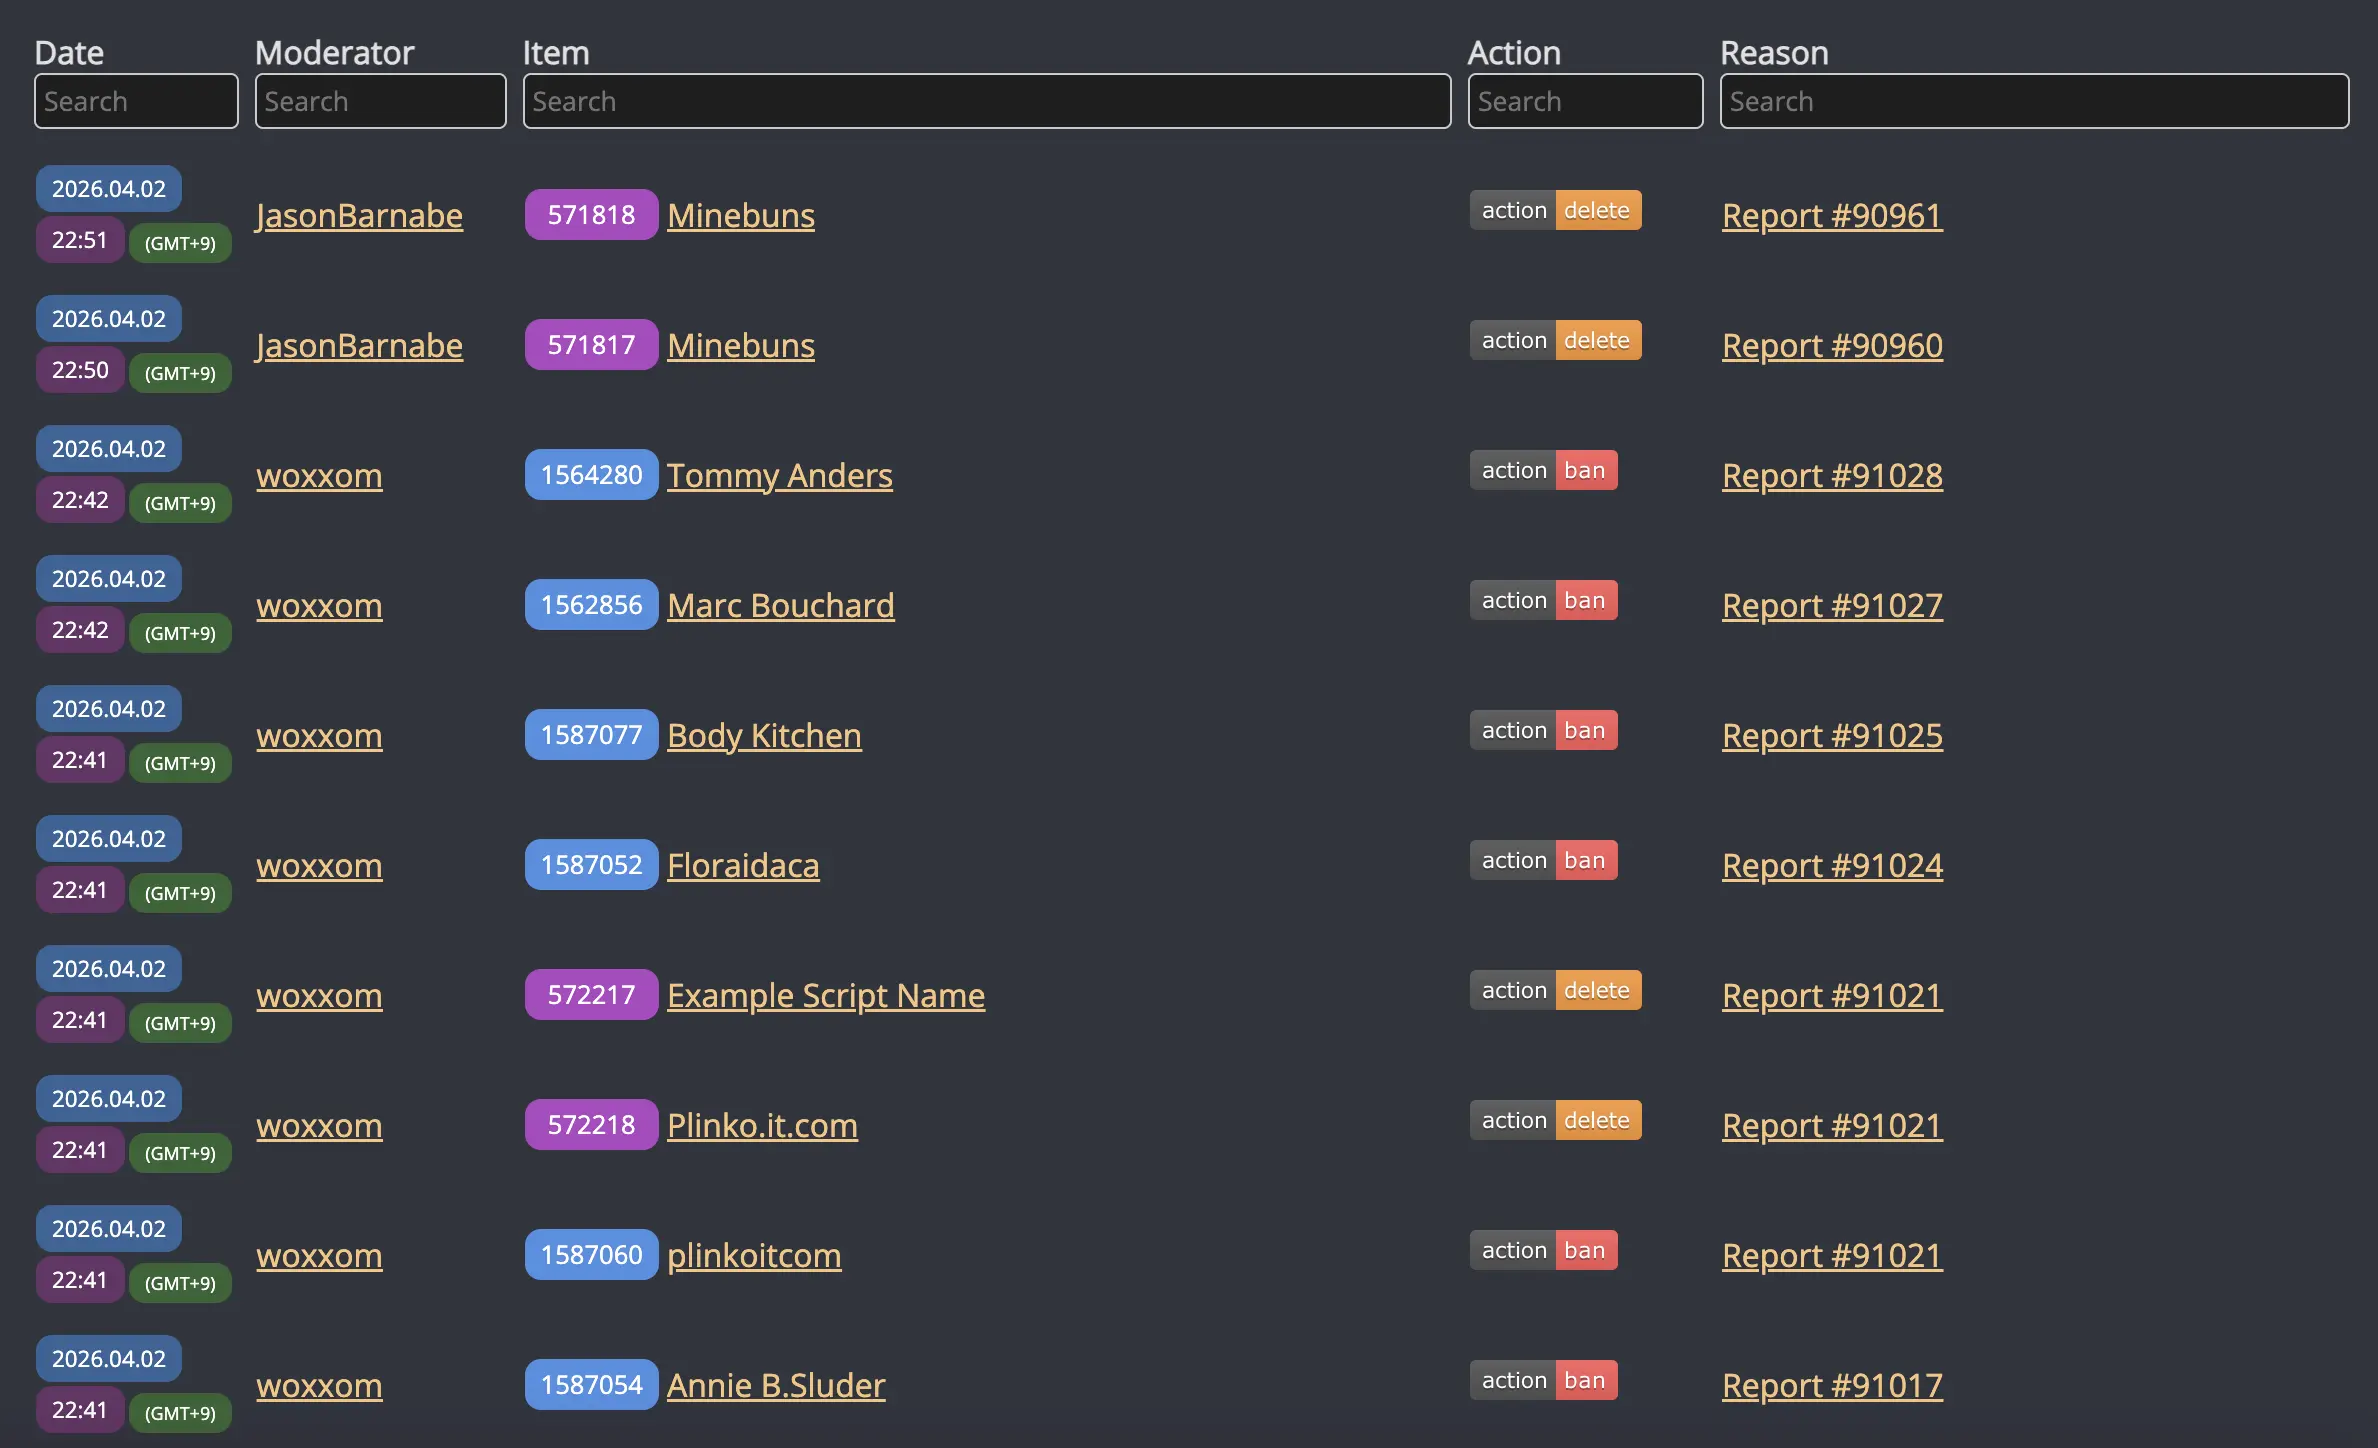Viewport: 2378px width, 1448px height.
Task: Click the delete action badge for 572217
Action: [x=1596, y=990]
